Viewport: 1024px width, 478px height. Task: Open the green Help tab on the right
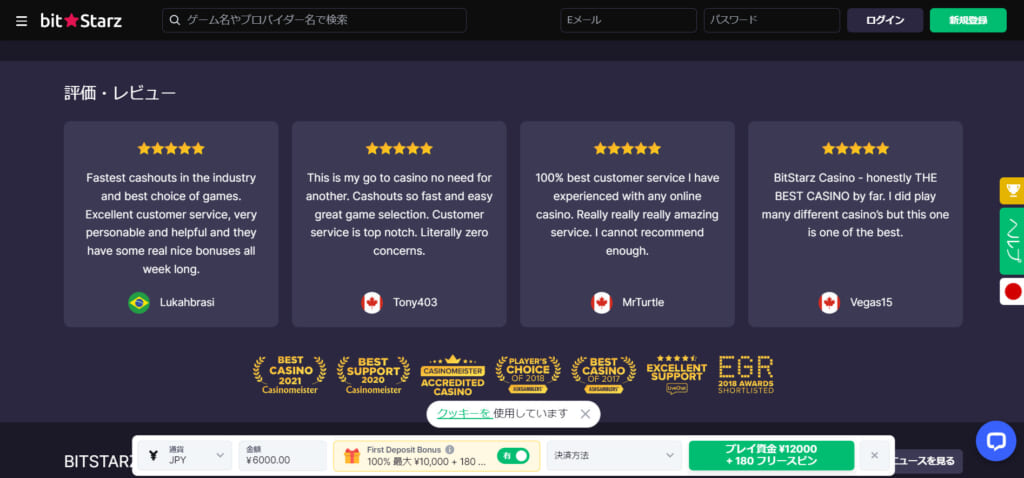point(1012,241)
